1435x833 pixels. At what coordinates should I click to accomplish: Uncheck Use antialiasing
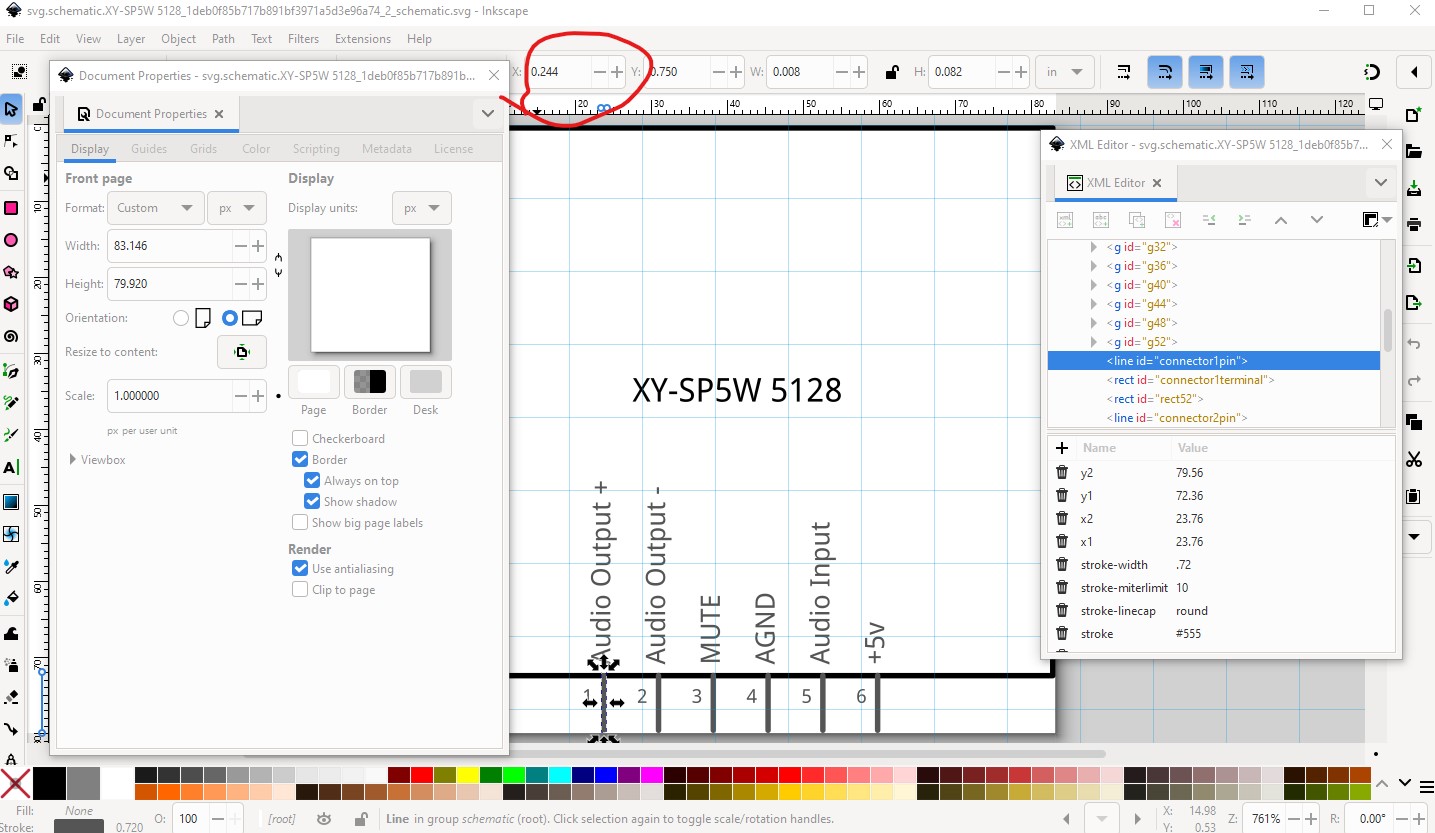(x=300, y=569)
